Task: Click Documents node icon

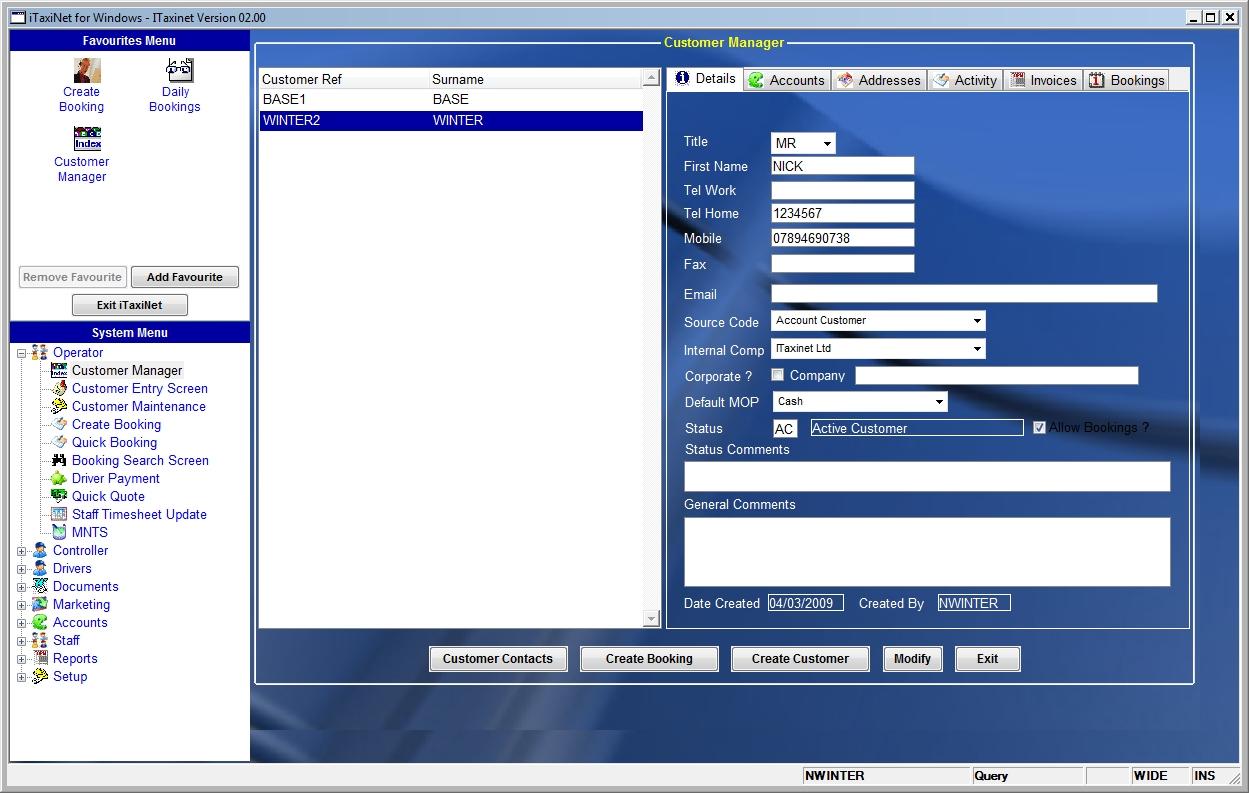Action: [40, 587]
